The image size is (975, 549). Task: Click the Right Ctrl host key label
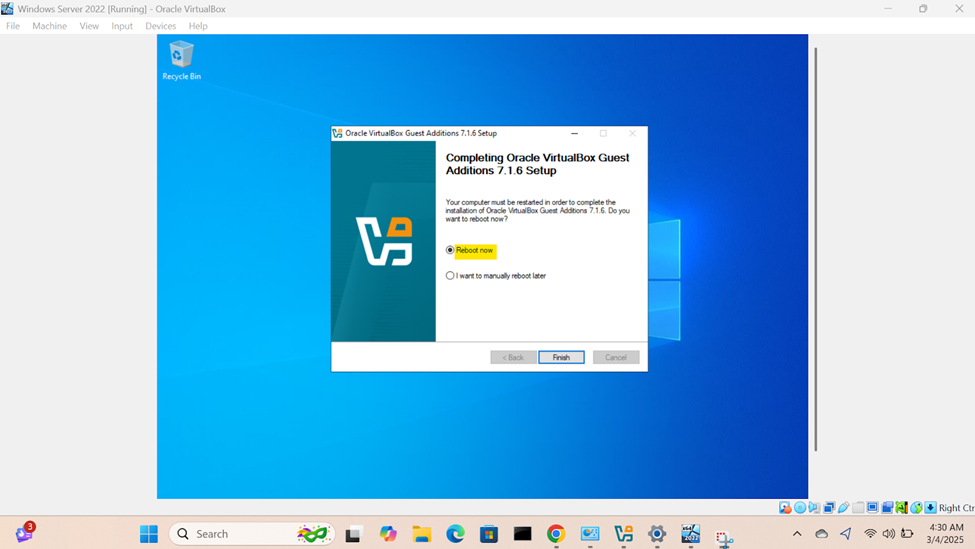point(956,508)
